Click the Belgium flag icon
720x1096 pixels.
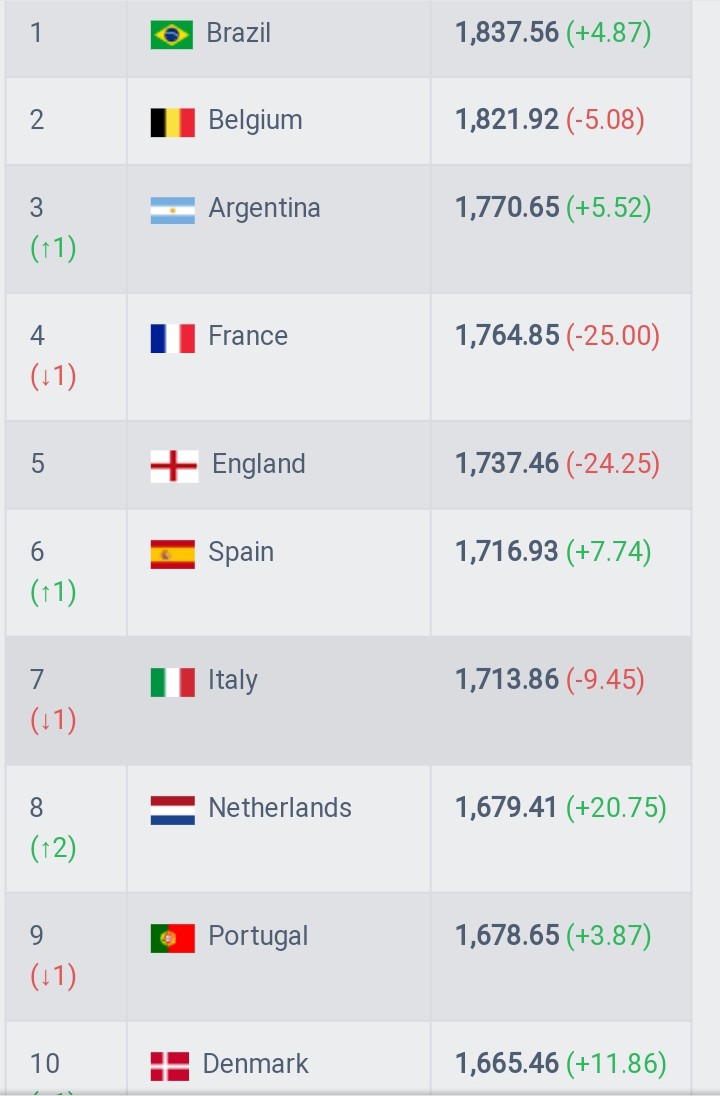point(173,122)
